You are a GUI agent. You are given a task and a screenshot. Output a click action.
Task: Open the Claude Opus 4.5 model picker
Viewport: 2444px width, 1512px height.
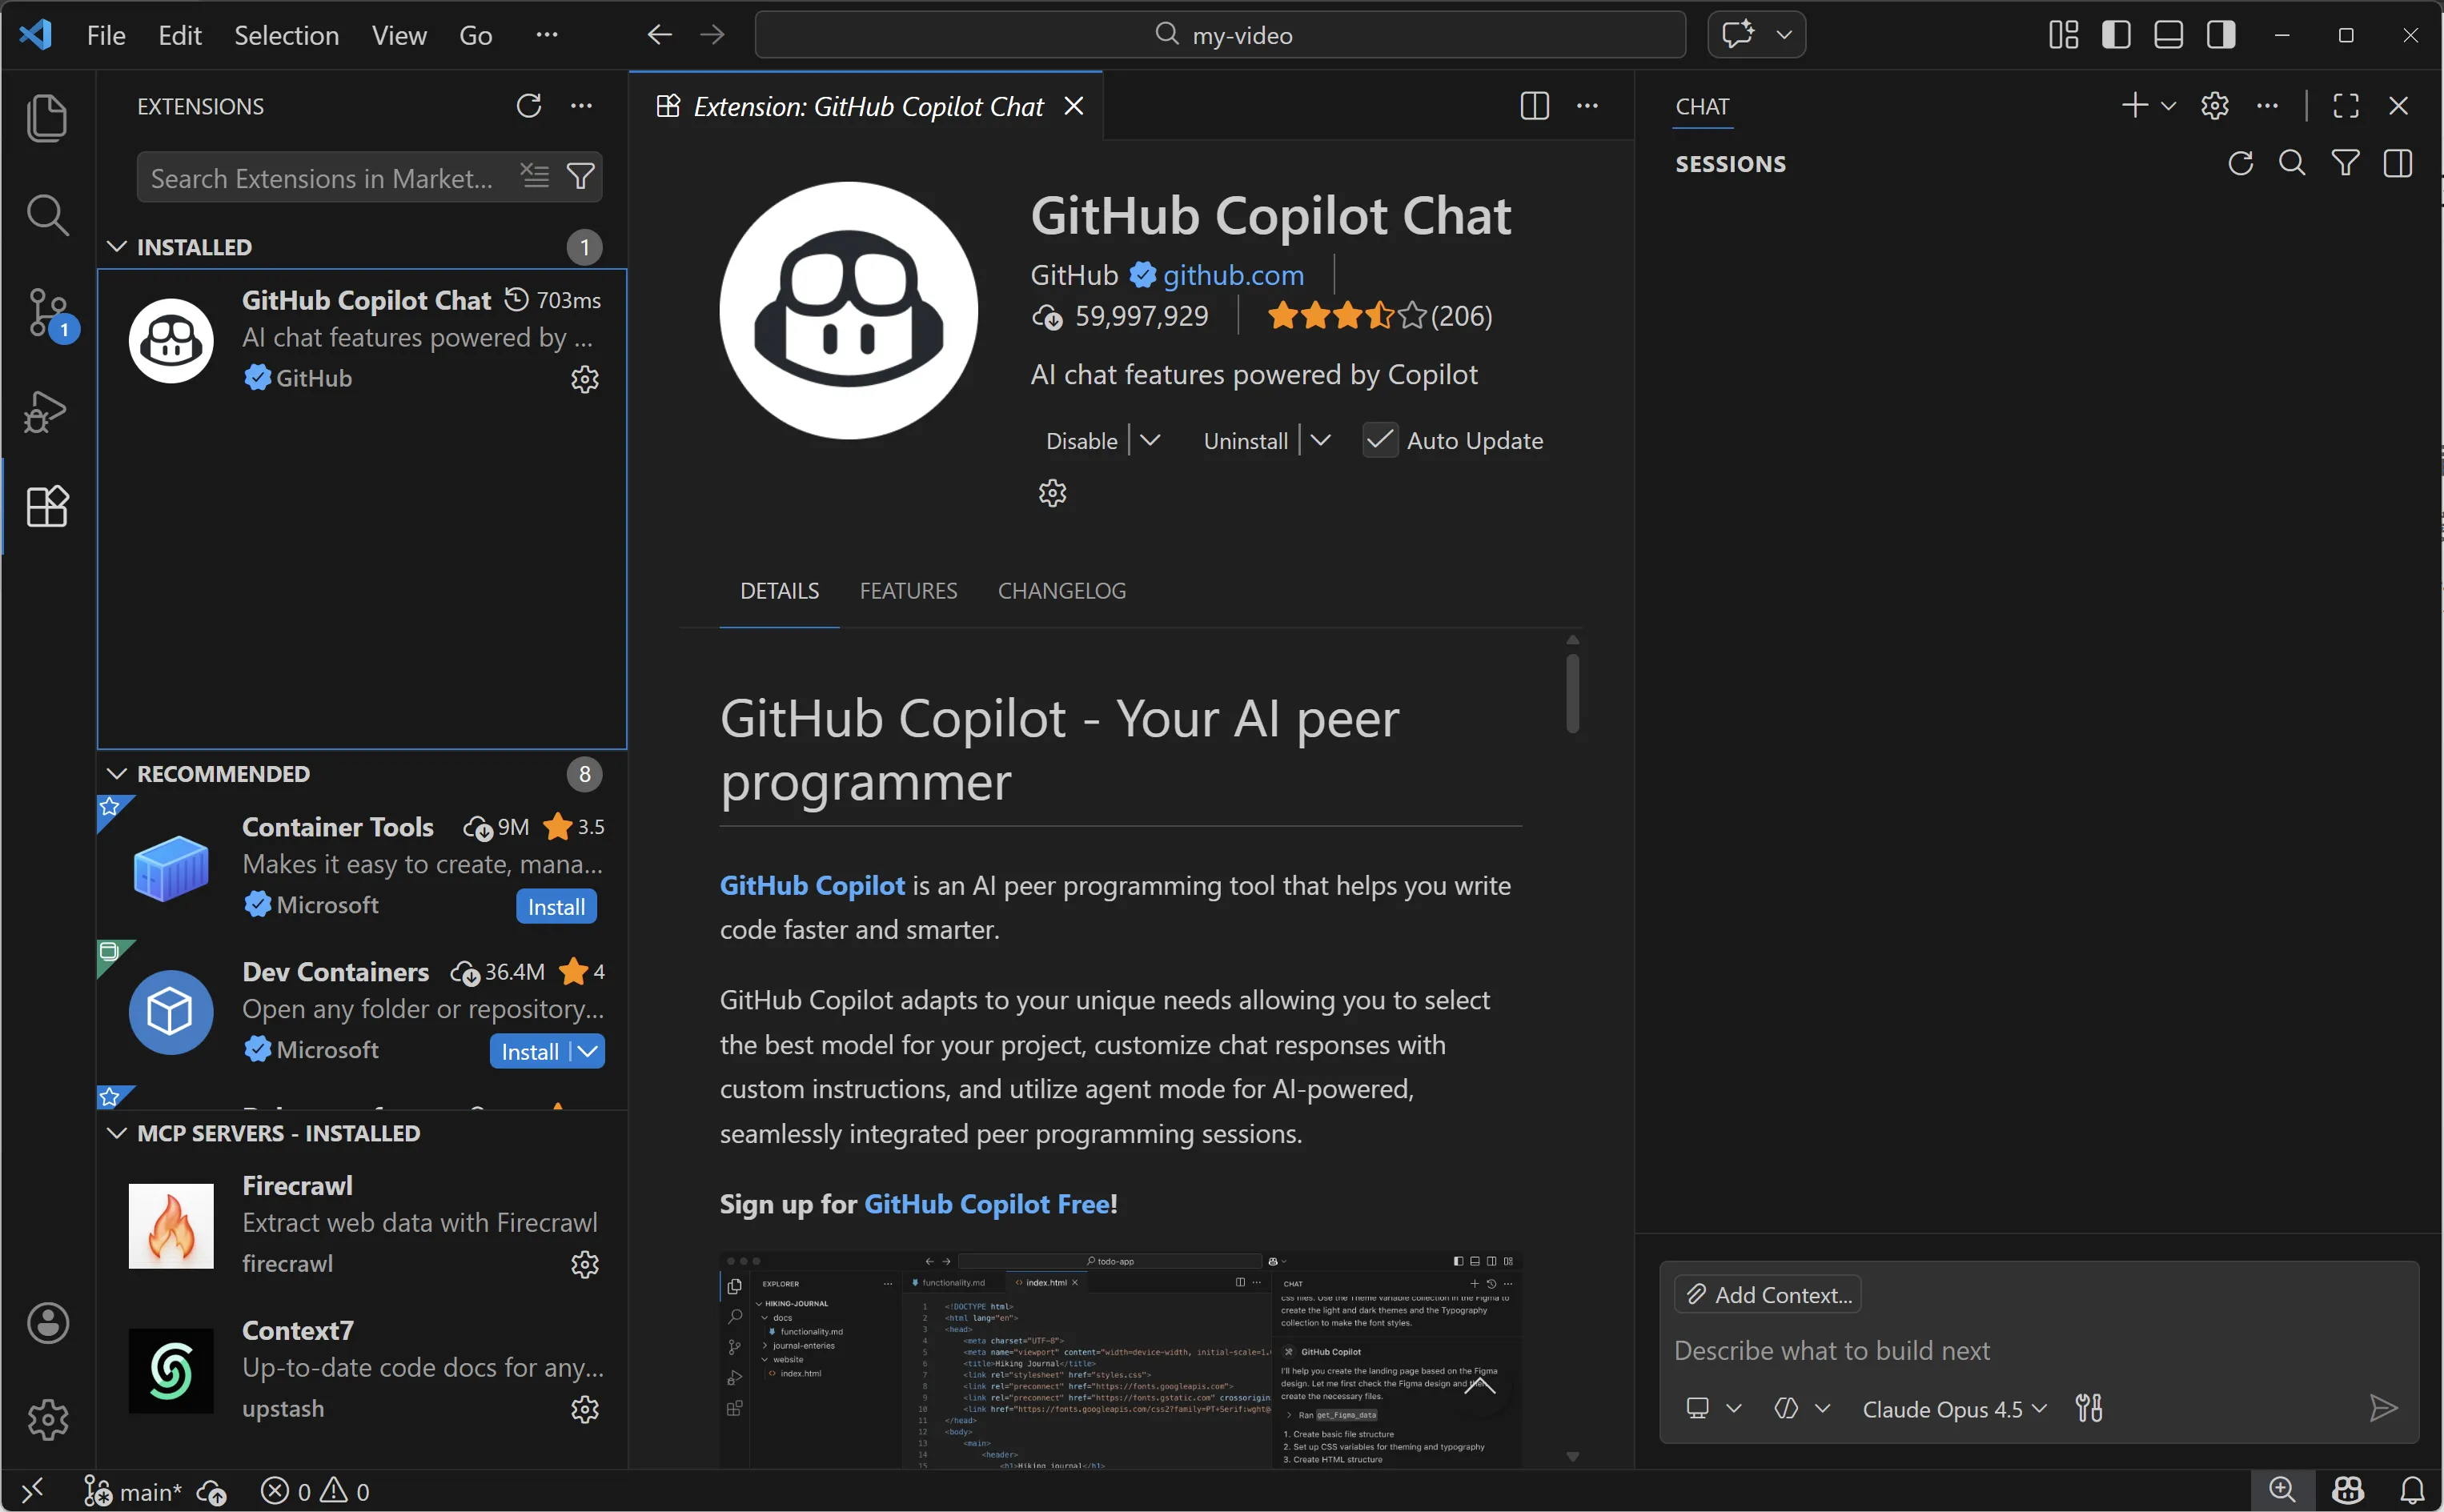pyautogui.click(x=1953, y=1408)
